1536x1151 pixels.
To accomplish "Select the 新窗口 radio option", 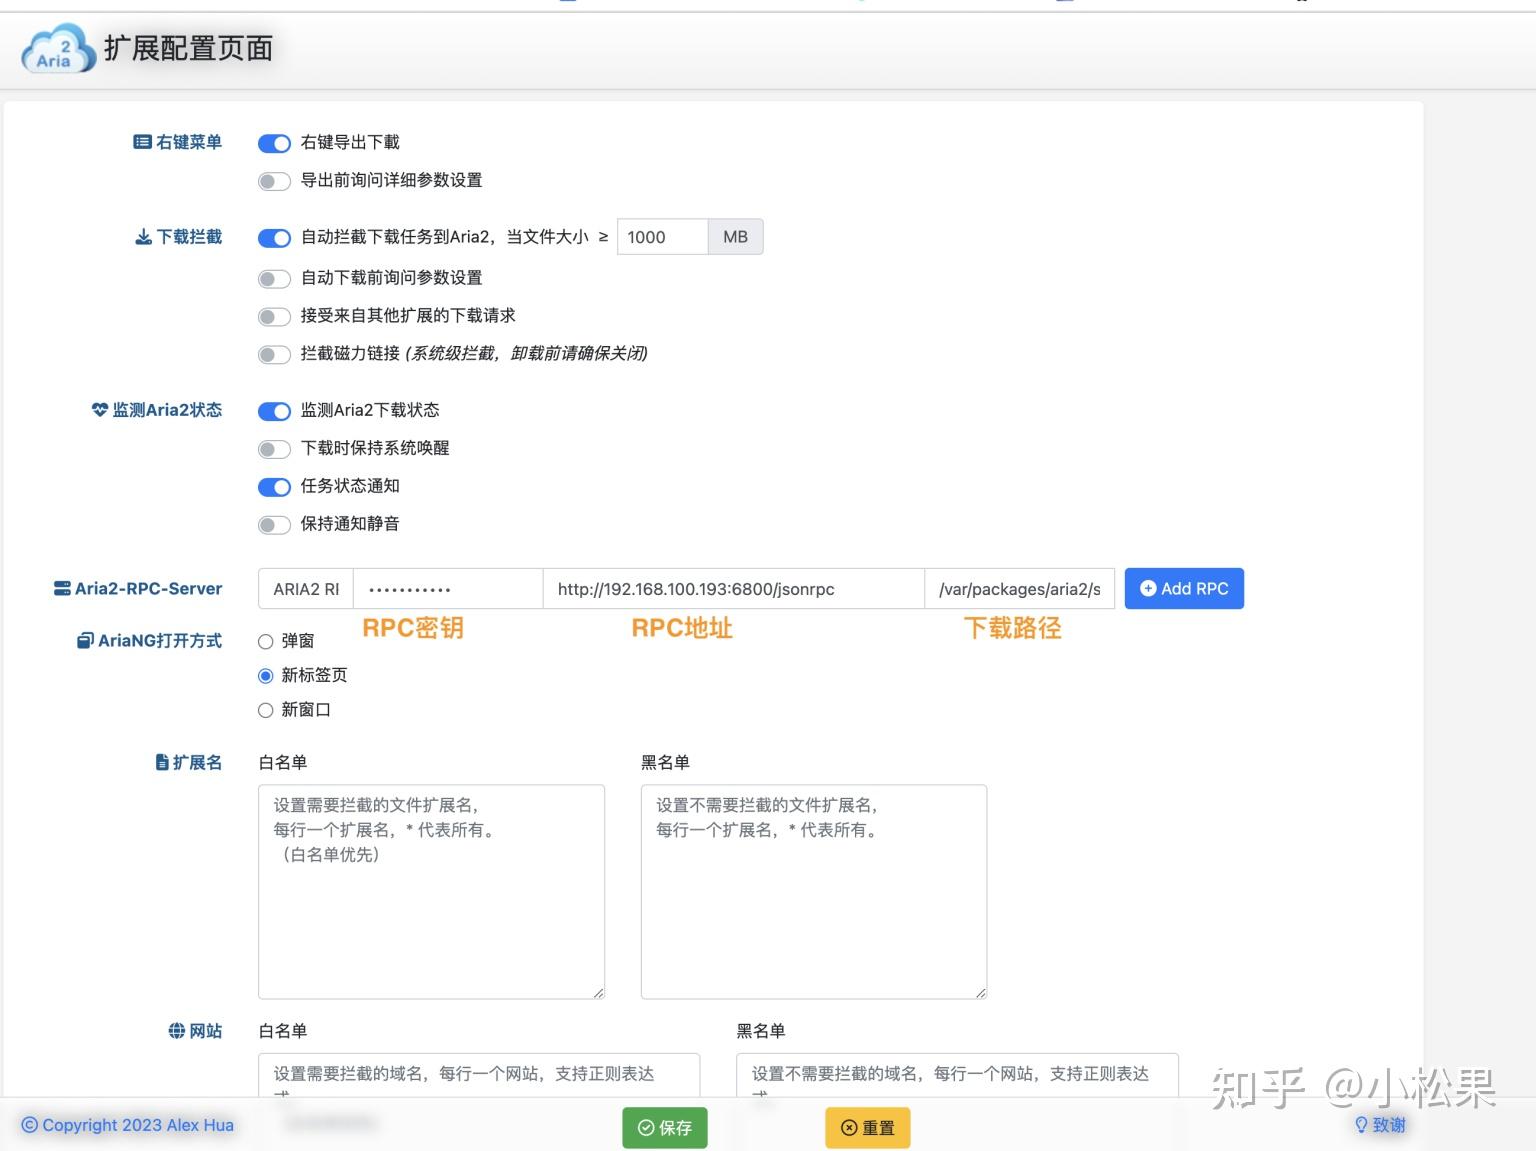I will 265,710.
